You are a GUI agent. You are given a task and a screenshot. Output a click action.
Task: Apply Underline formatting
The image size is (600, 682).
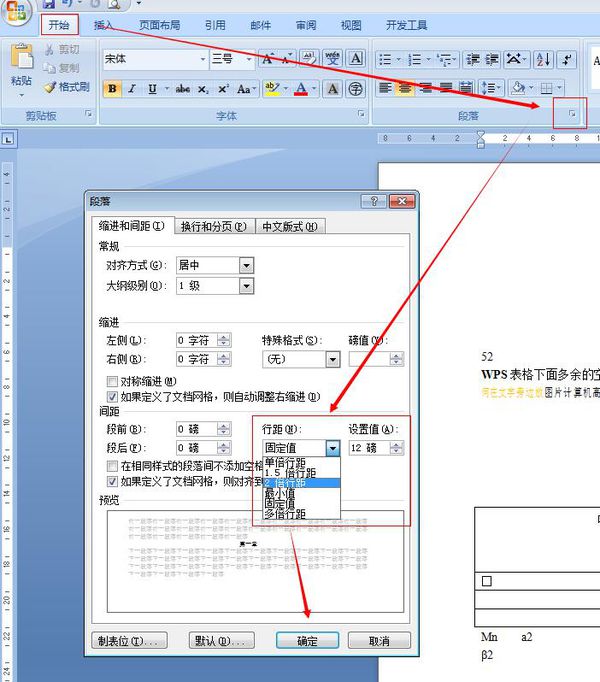(152, 89)
